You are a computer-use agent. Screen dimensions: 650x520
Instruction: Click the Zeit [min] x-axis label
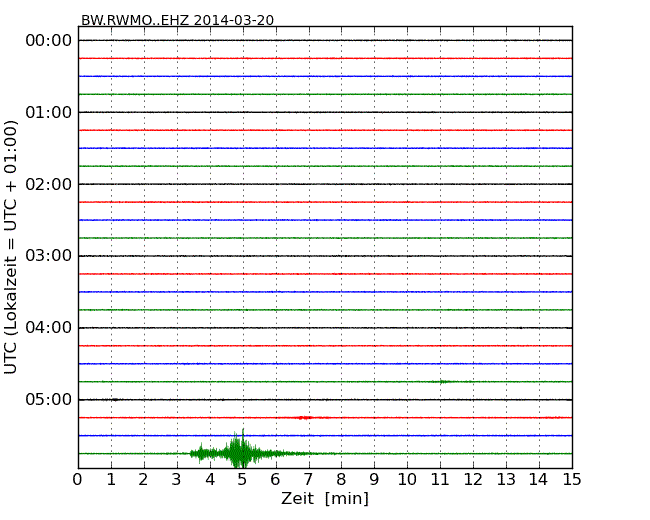click(x=325, y=498)
